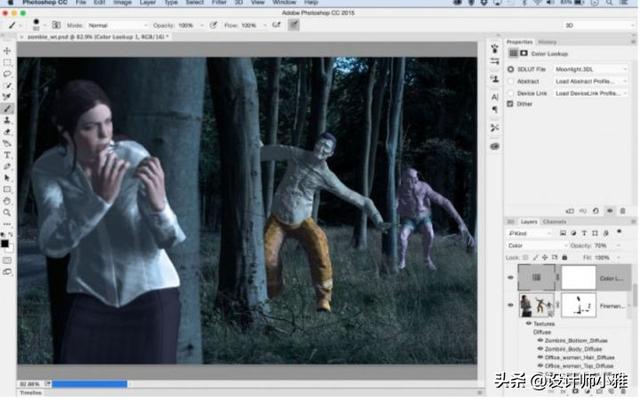The image size is (640, 401).
Task: Select the Abstract radio button
Action: click(511, 81)
